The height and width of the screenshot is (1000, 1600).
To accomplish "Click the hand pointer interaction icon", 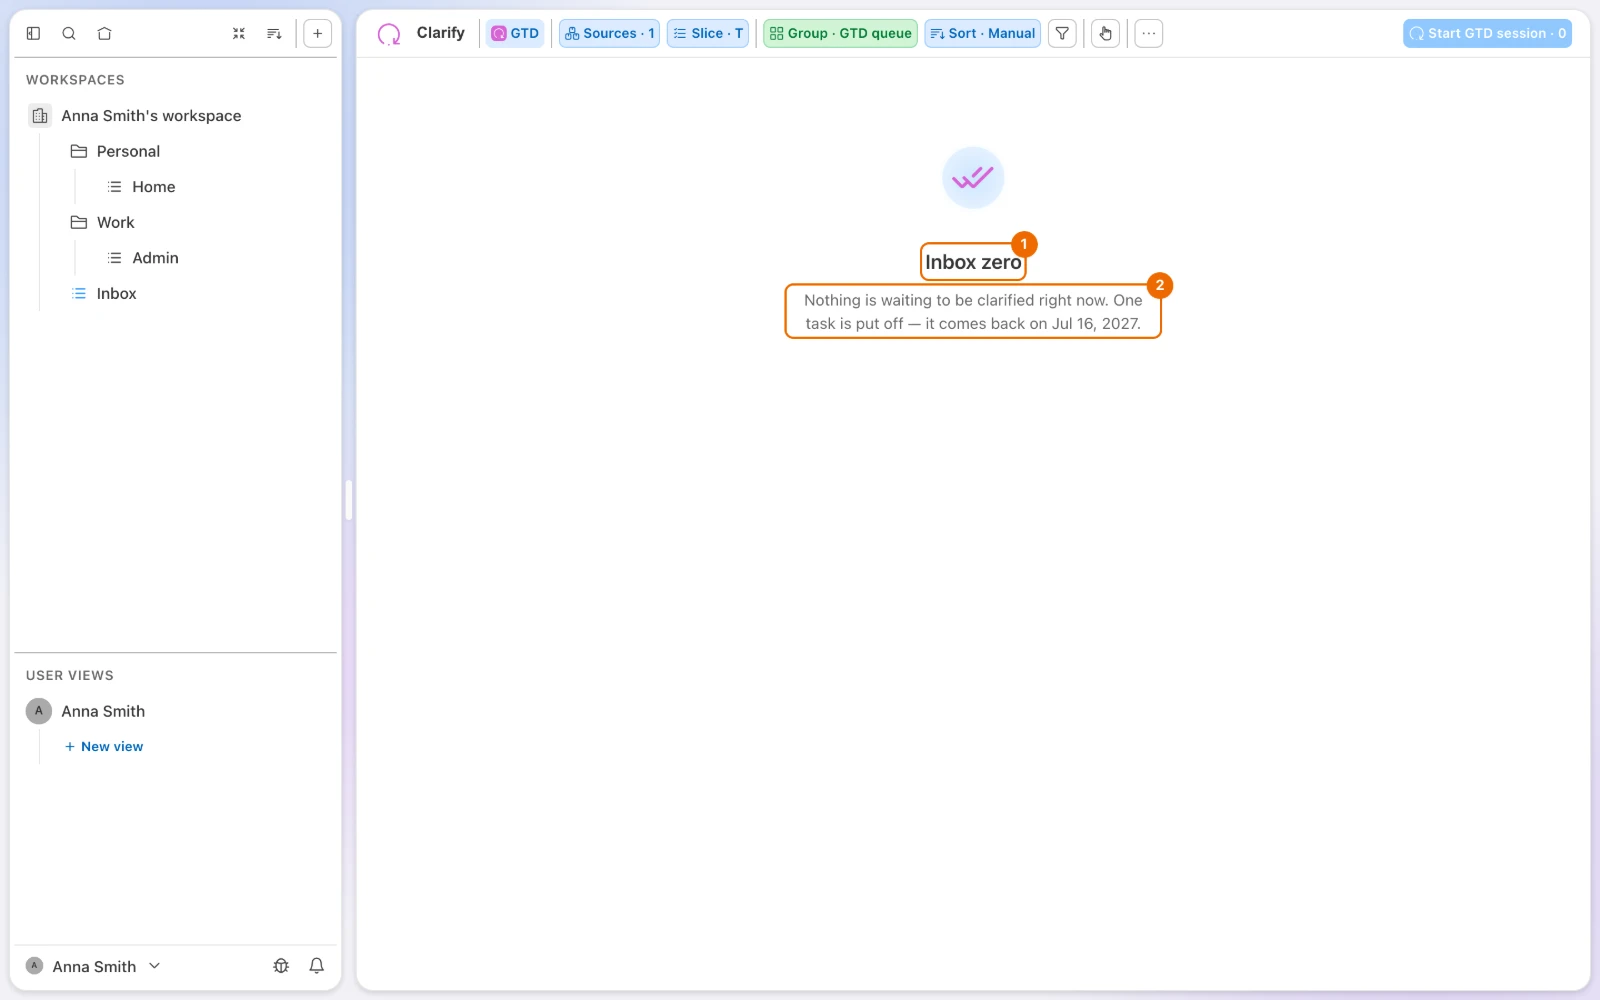I will tap(1105, 33).
